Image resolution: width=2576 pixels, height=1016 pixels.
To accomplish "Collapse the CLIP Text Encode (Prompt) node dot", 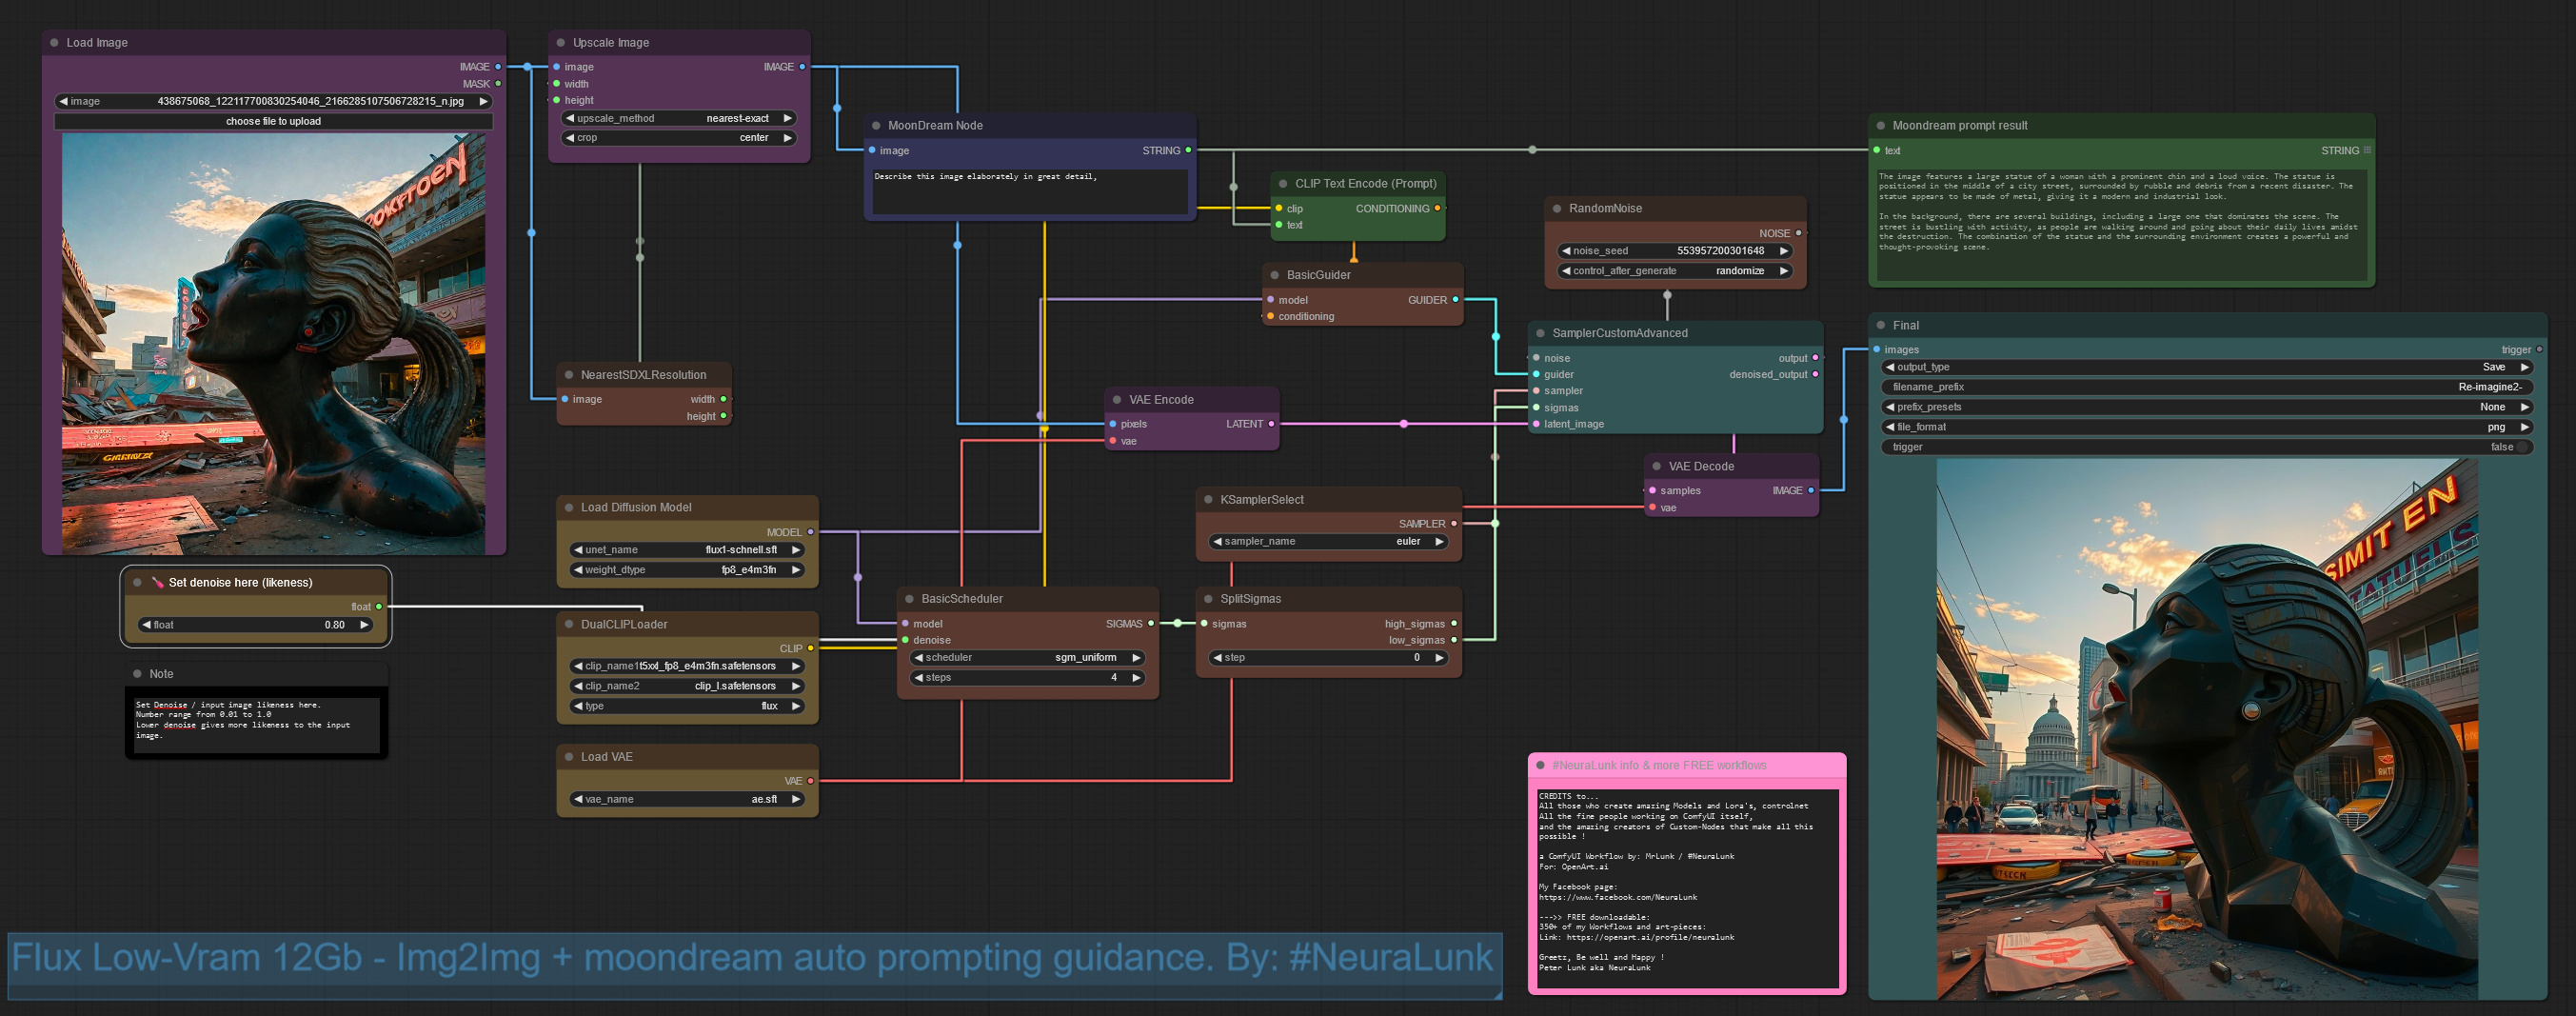I will point(1283,184).
